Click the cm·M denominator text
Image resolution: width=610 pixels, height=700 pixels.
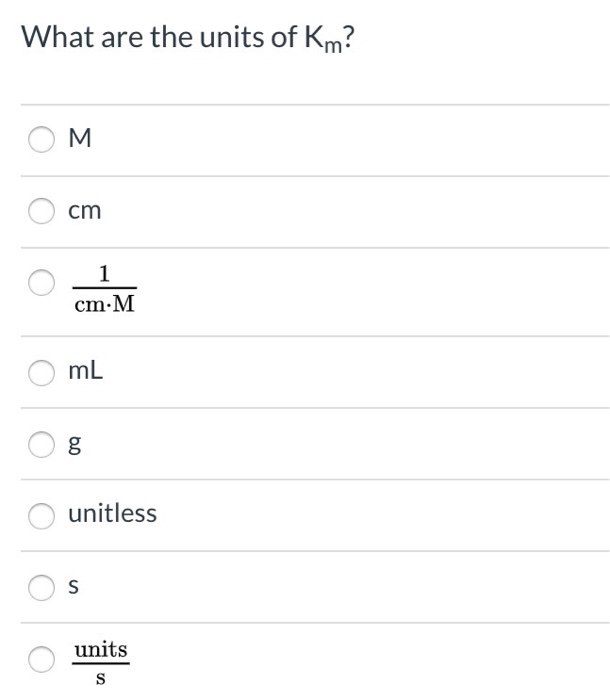(104, 304)
